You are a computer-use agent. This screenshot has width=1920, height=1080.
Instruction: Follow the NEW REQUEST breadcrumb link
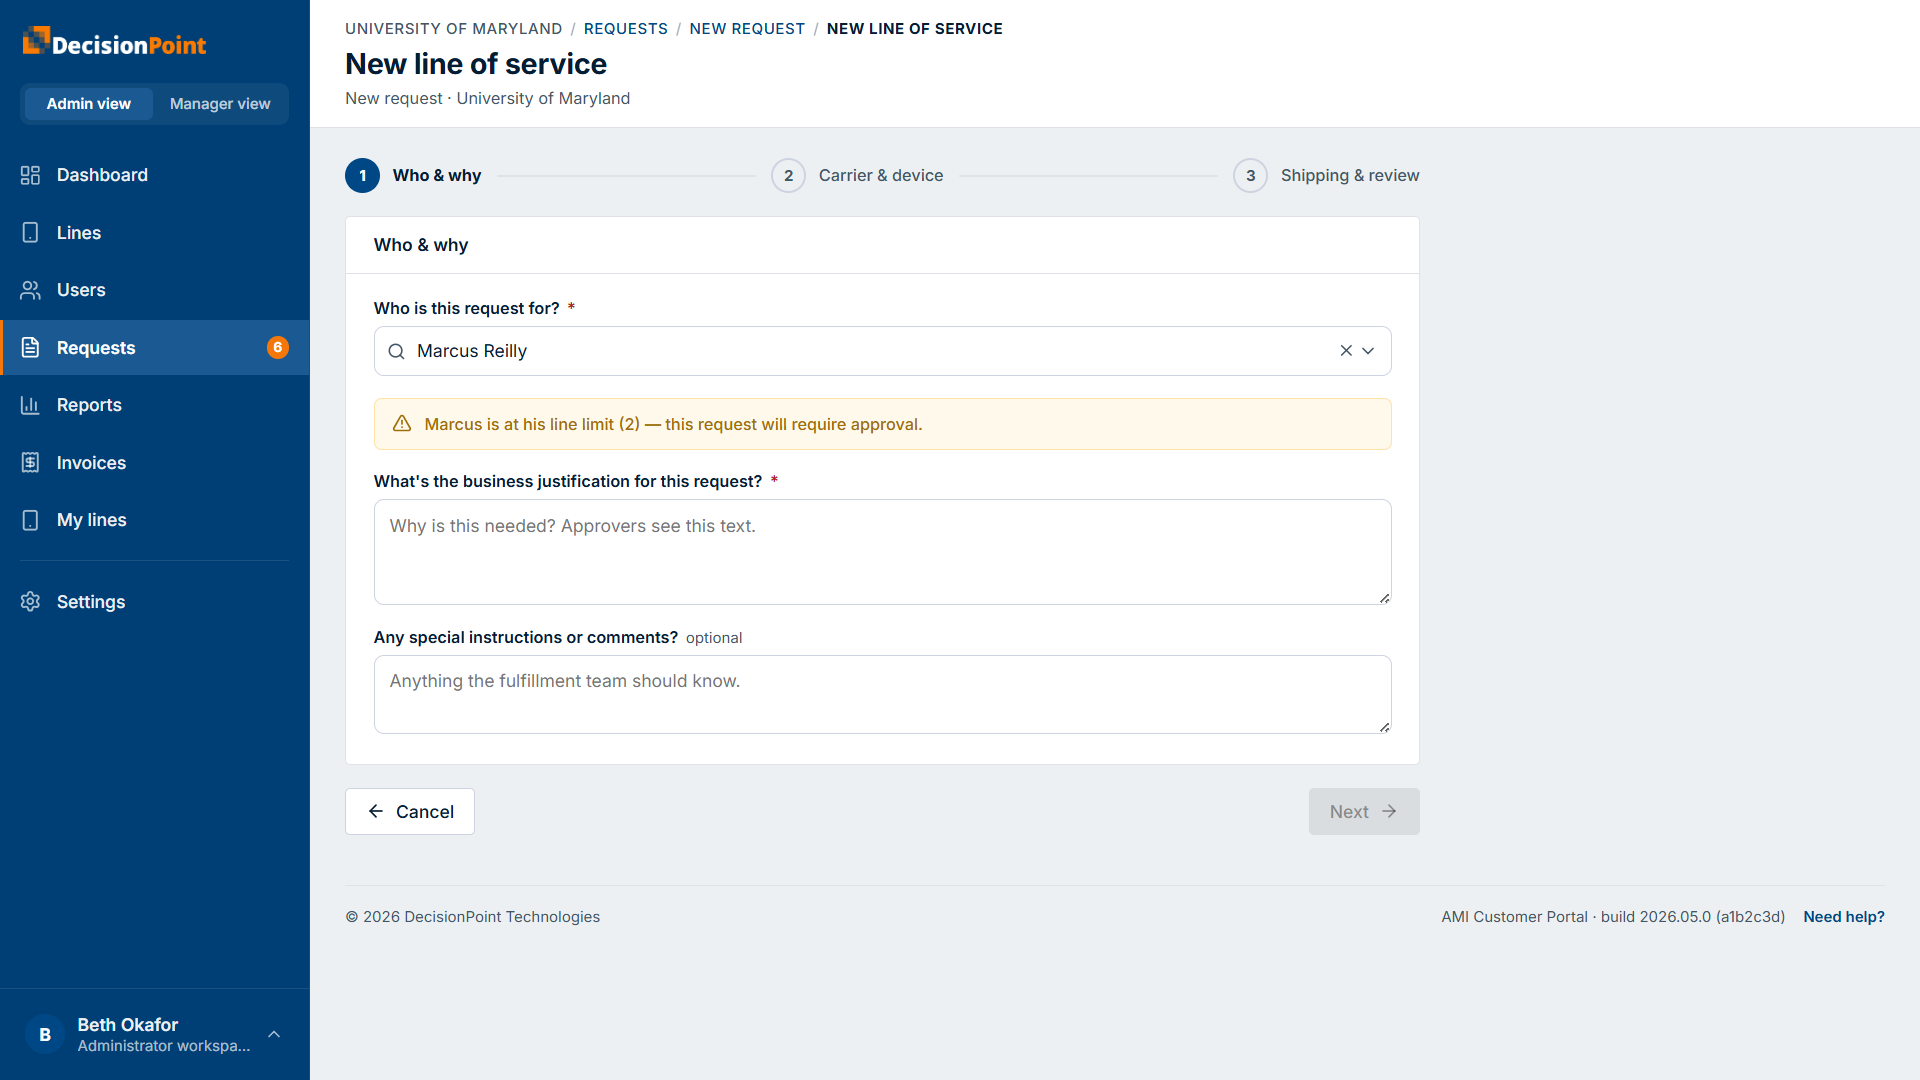click(747, 29)
